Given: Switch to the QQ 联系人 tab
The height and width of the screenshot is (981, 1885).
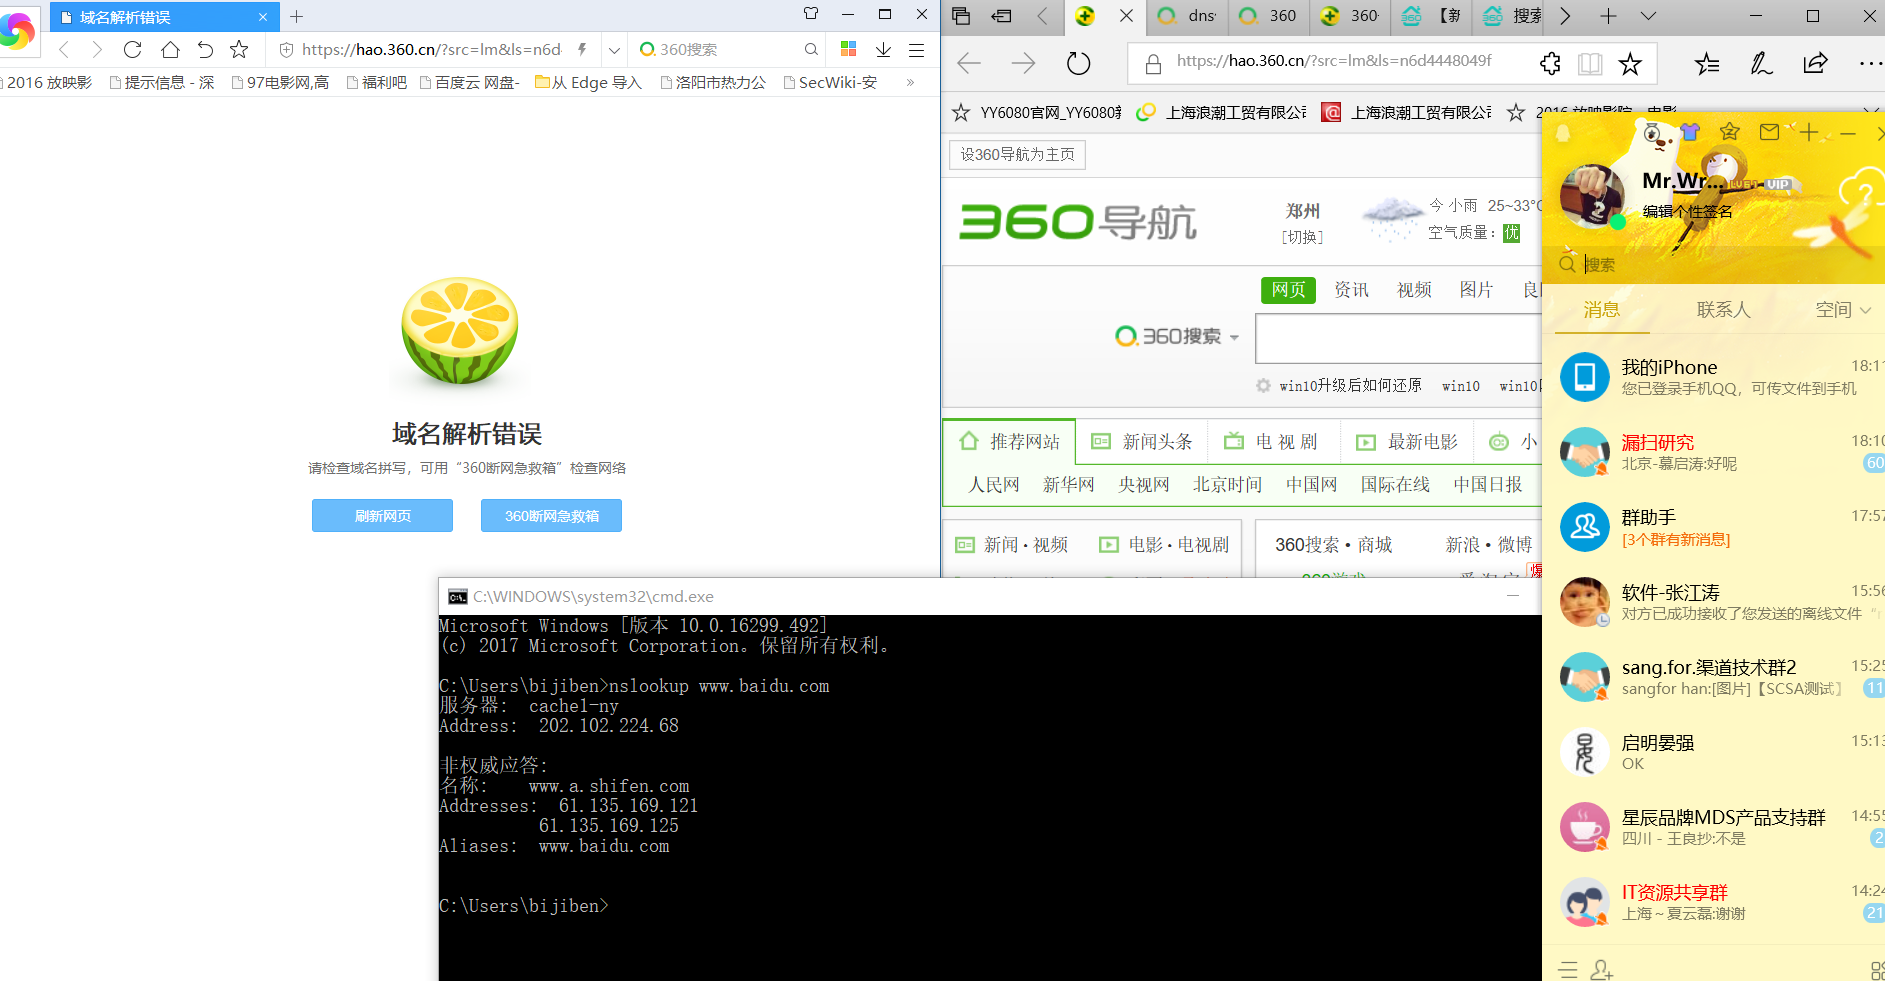Looking at the screenshot, I should coord(1723,310).
